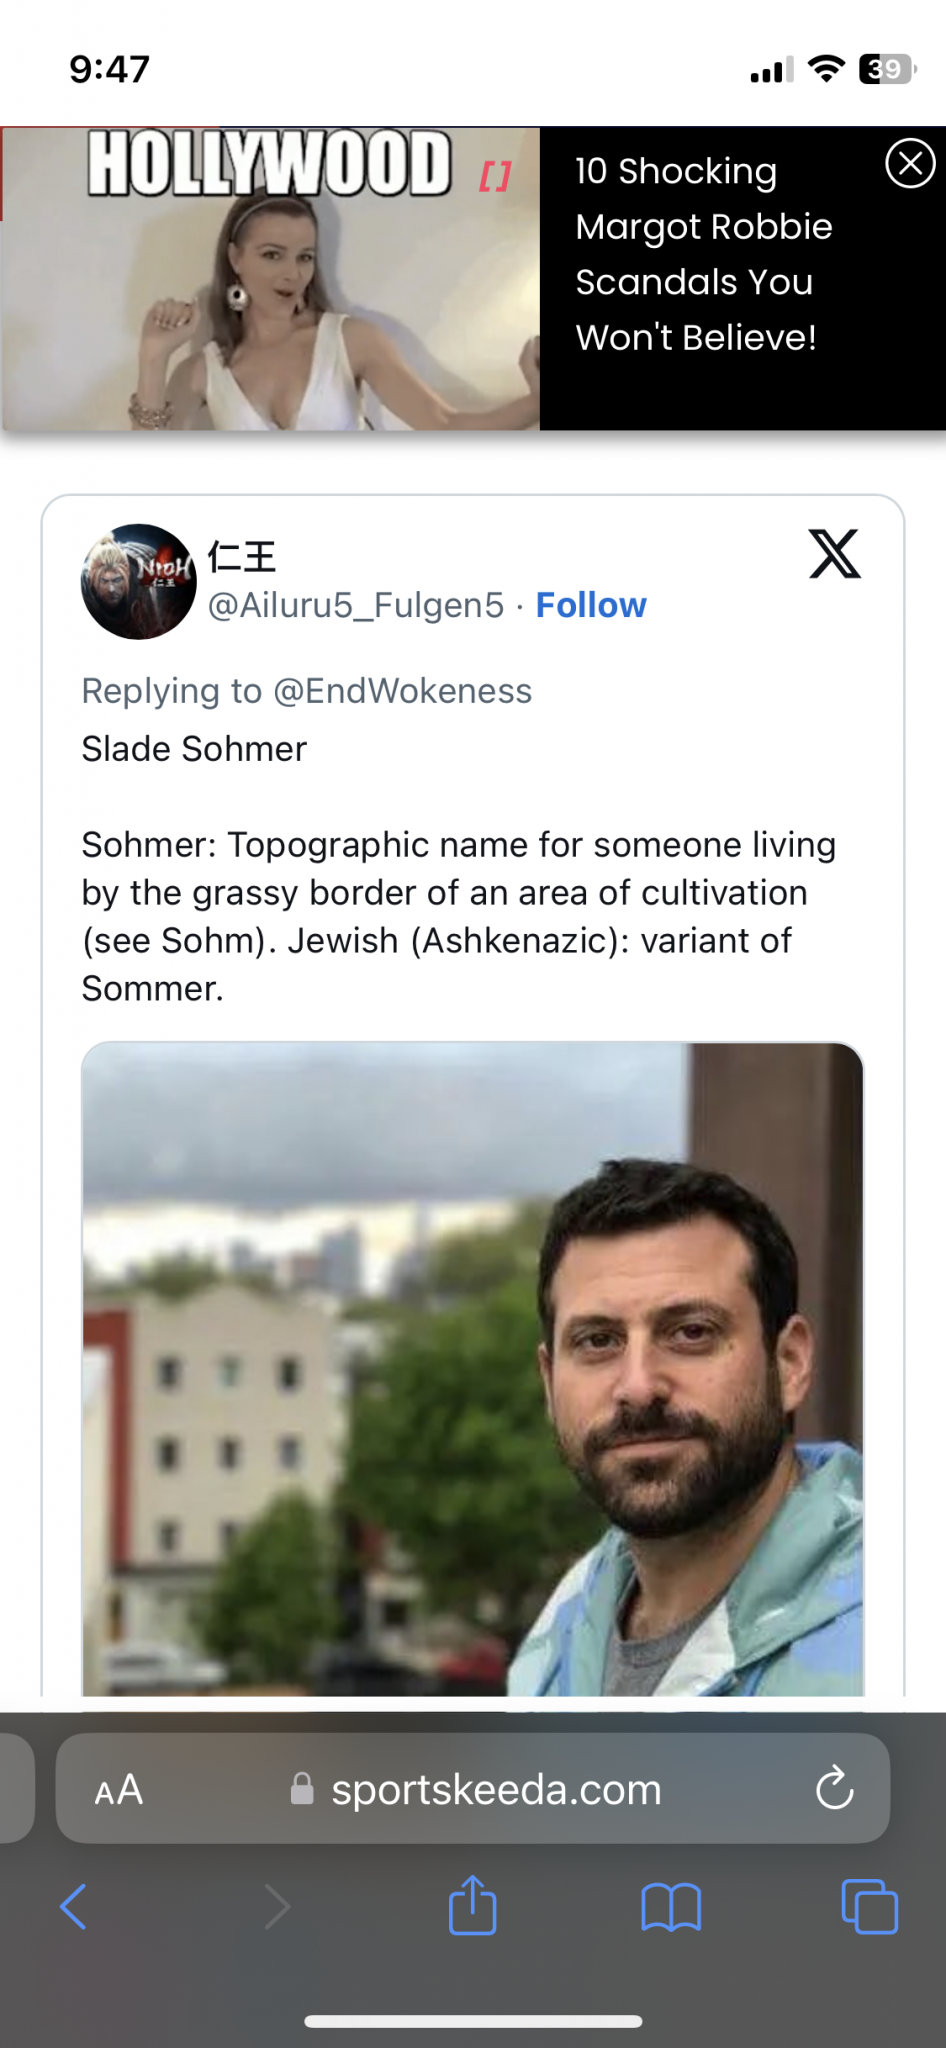The height and width of the screenshot is (2048, 946).
Task: Open the Safari share sheet icon
Action: click(x=473, y=1905)
